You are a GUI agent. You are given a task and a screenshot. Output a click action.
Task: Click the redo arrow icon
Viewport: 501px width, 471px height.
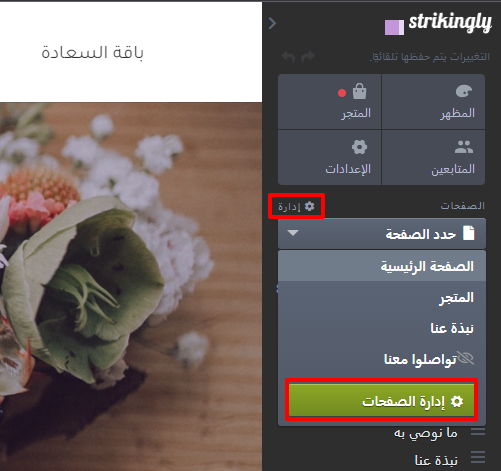(308, 57)
